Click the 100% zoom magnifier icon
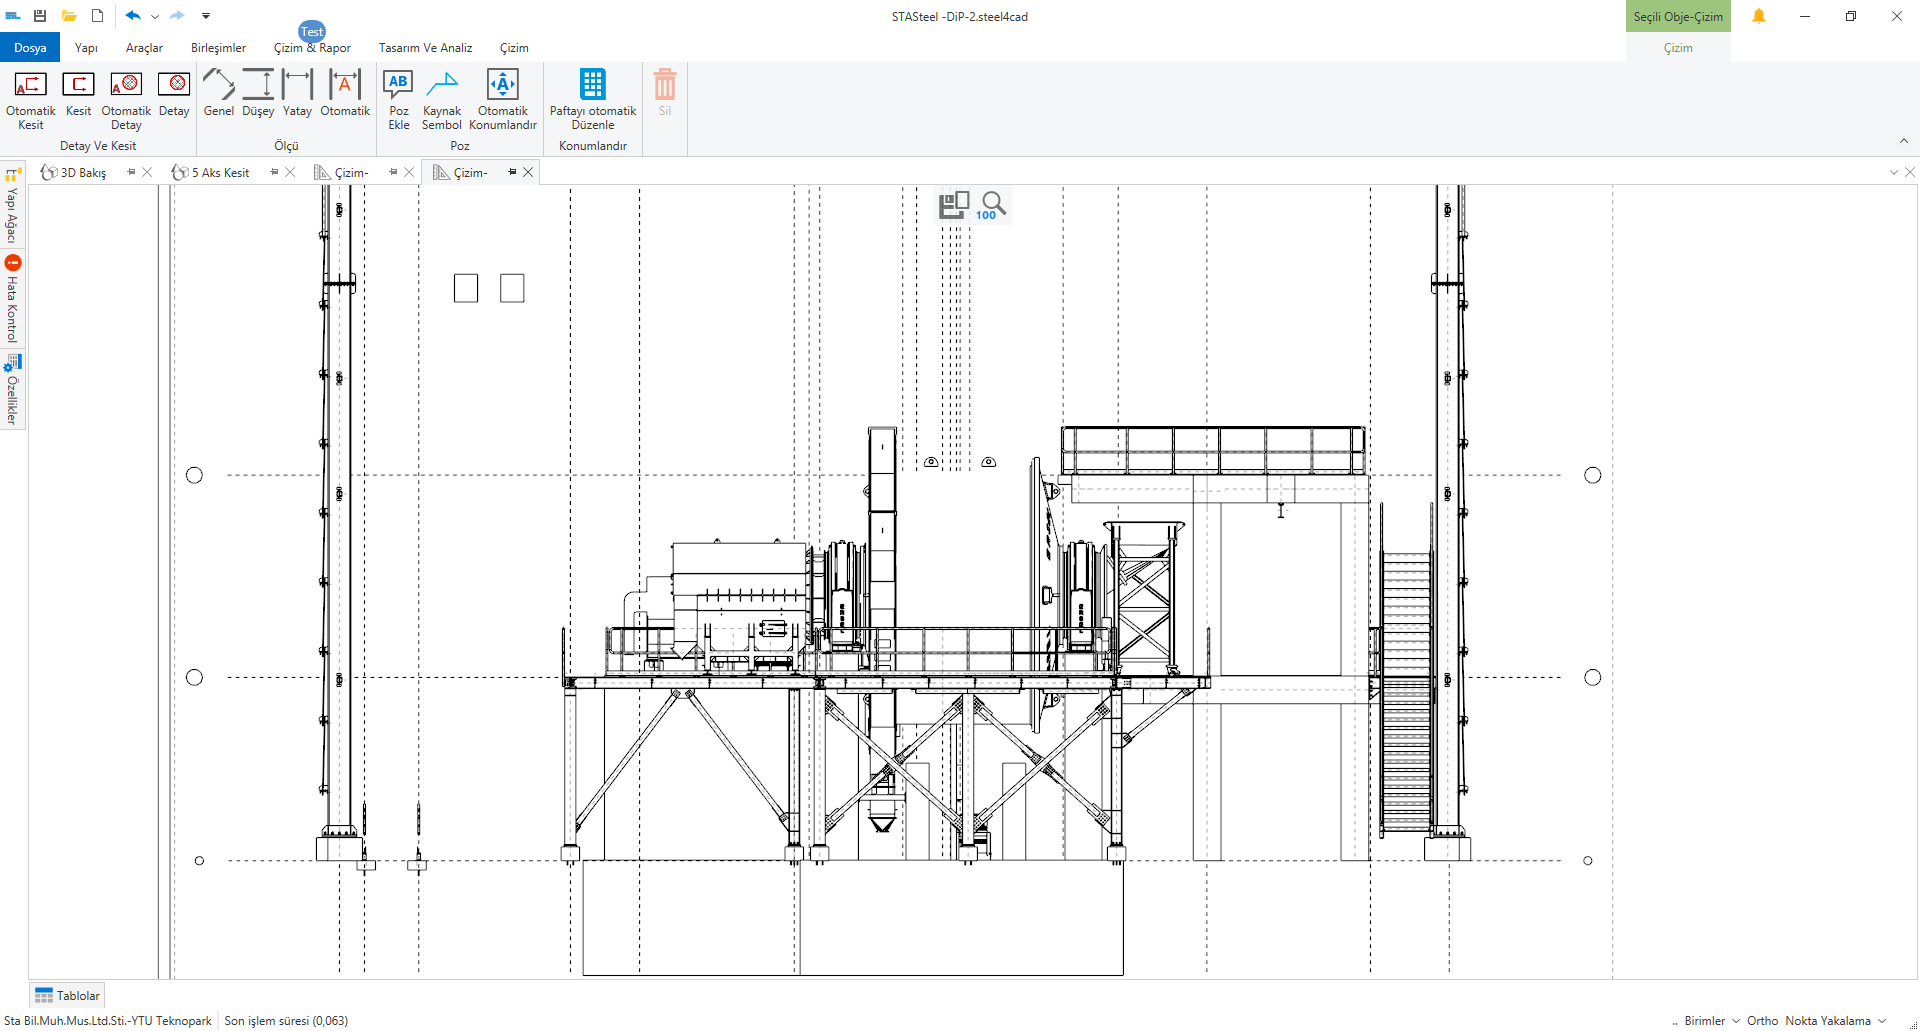 (992, 205)
